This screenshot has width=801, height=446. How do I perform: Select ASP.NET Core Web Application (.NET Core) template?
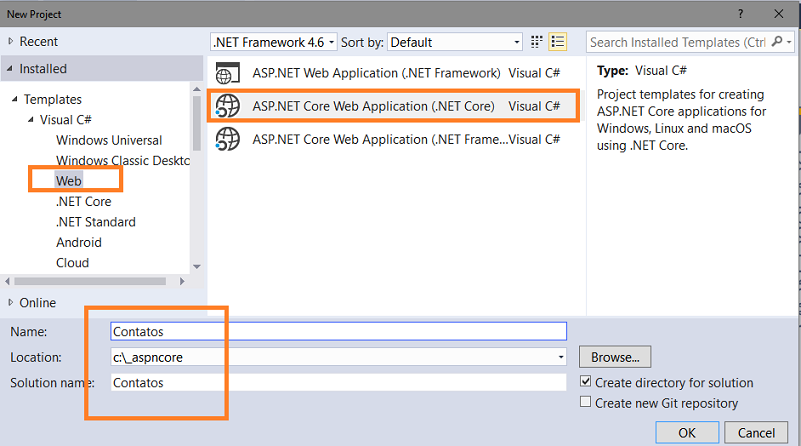(x=393, y=106)
